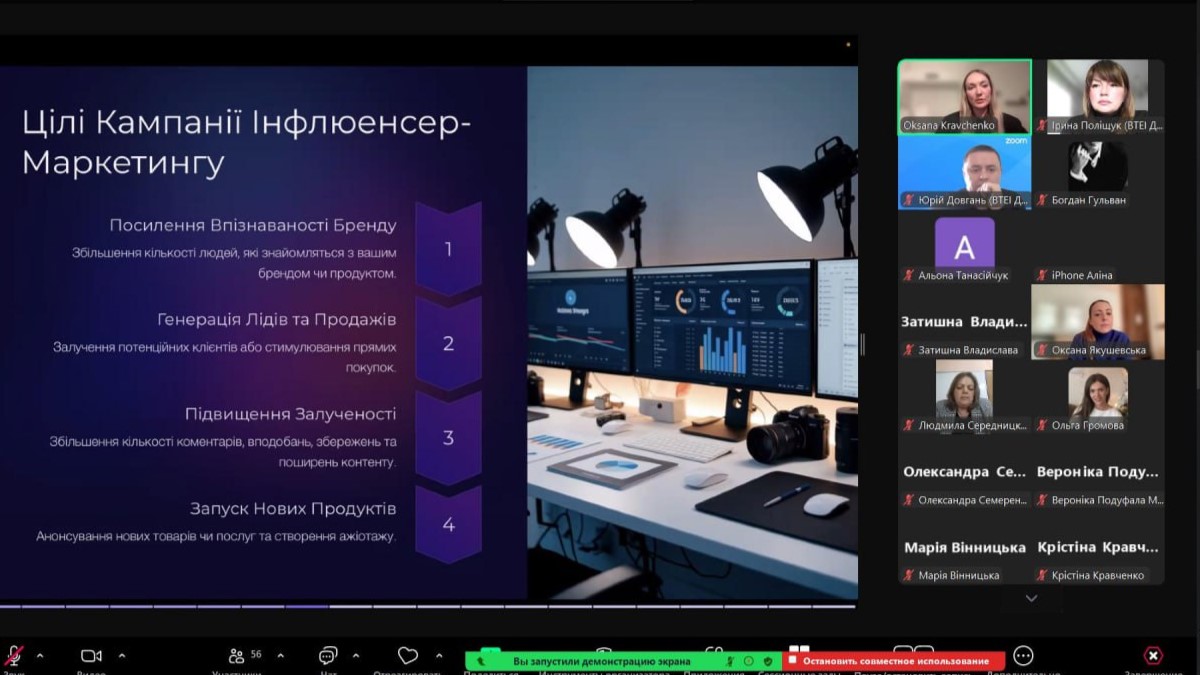Expand video options arrow next to camera
This screenshot has width=1200, height=675.
(x=122, y=656)
